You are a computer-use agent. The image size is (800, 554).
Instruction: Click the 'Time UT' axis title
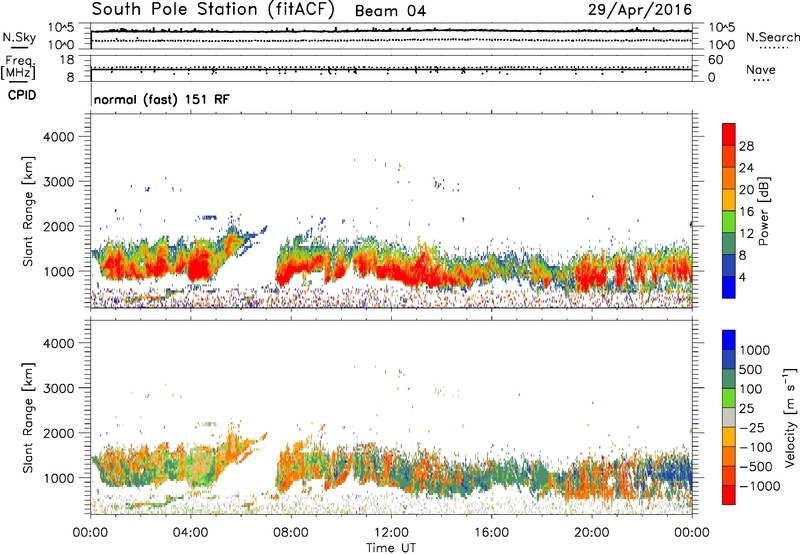point(391,547)
